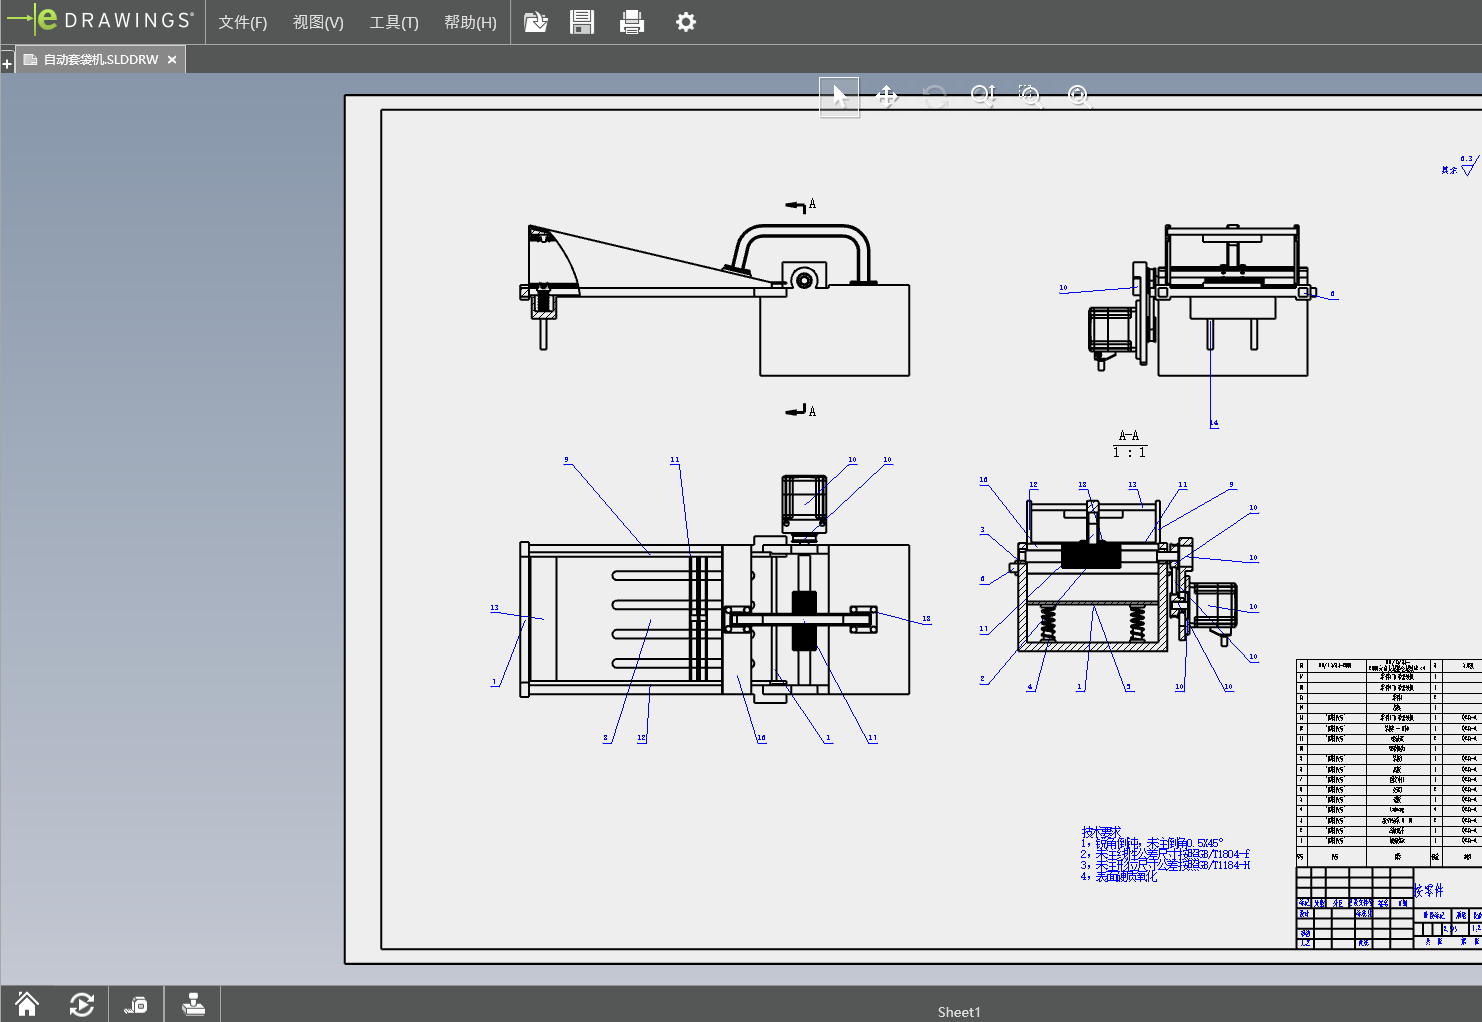Image resolution: width=1482 pixels, height=1022 pixels.
Task: Print the drawing with the printer icon
Action: tap(632, 22)
